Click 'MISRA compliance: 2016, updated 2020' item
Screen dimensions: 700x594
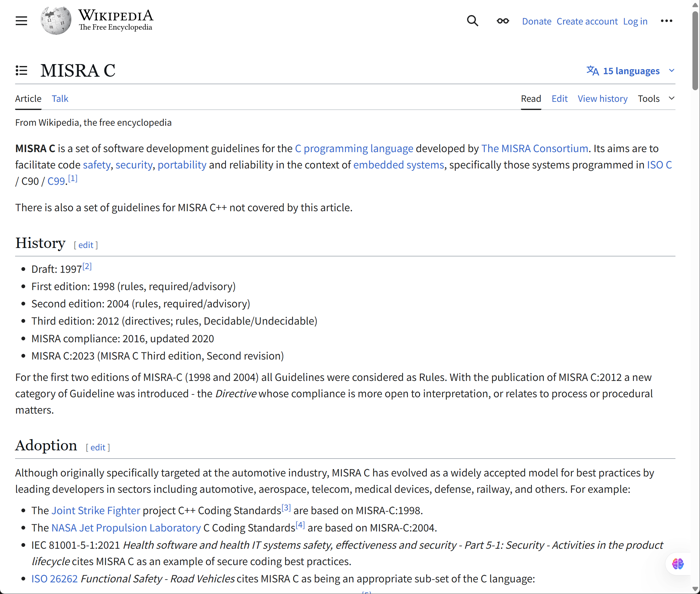pos(123,339)
